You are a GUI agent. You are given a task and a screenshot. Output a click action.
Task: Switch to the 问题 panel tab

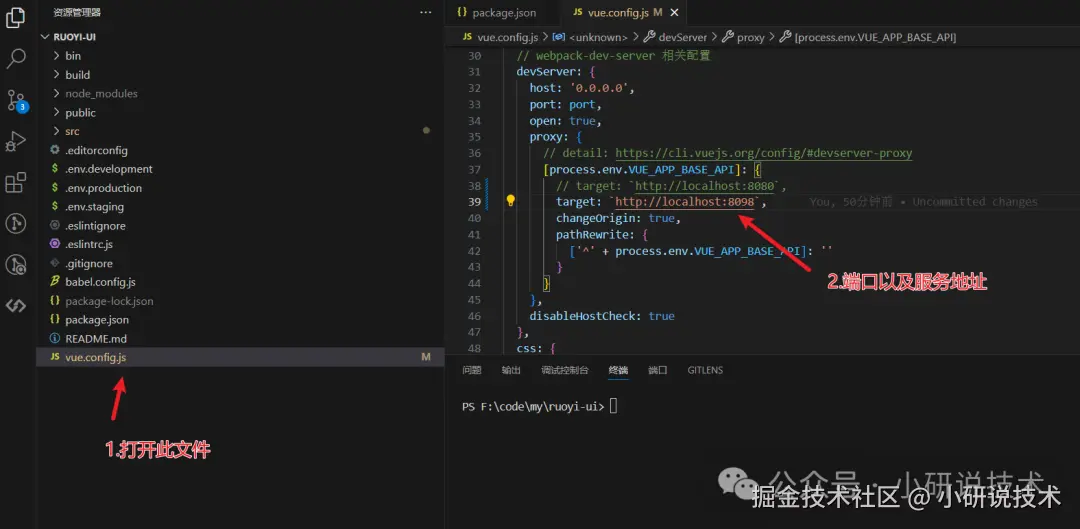(x=472, y=370)
